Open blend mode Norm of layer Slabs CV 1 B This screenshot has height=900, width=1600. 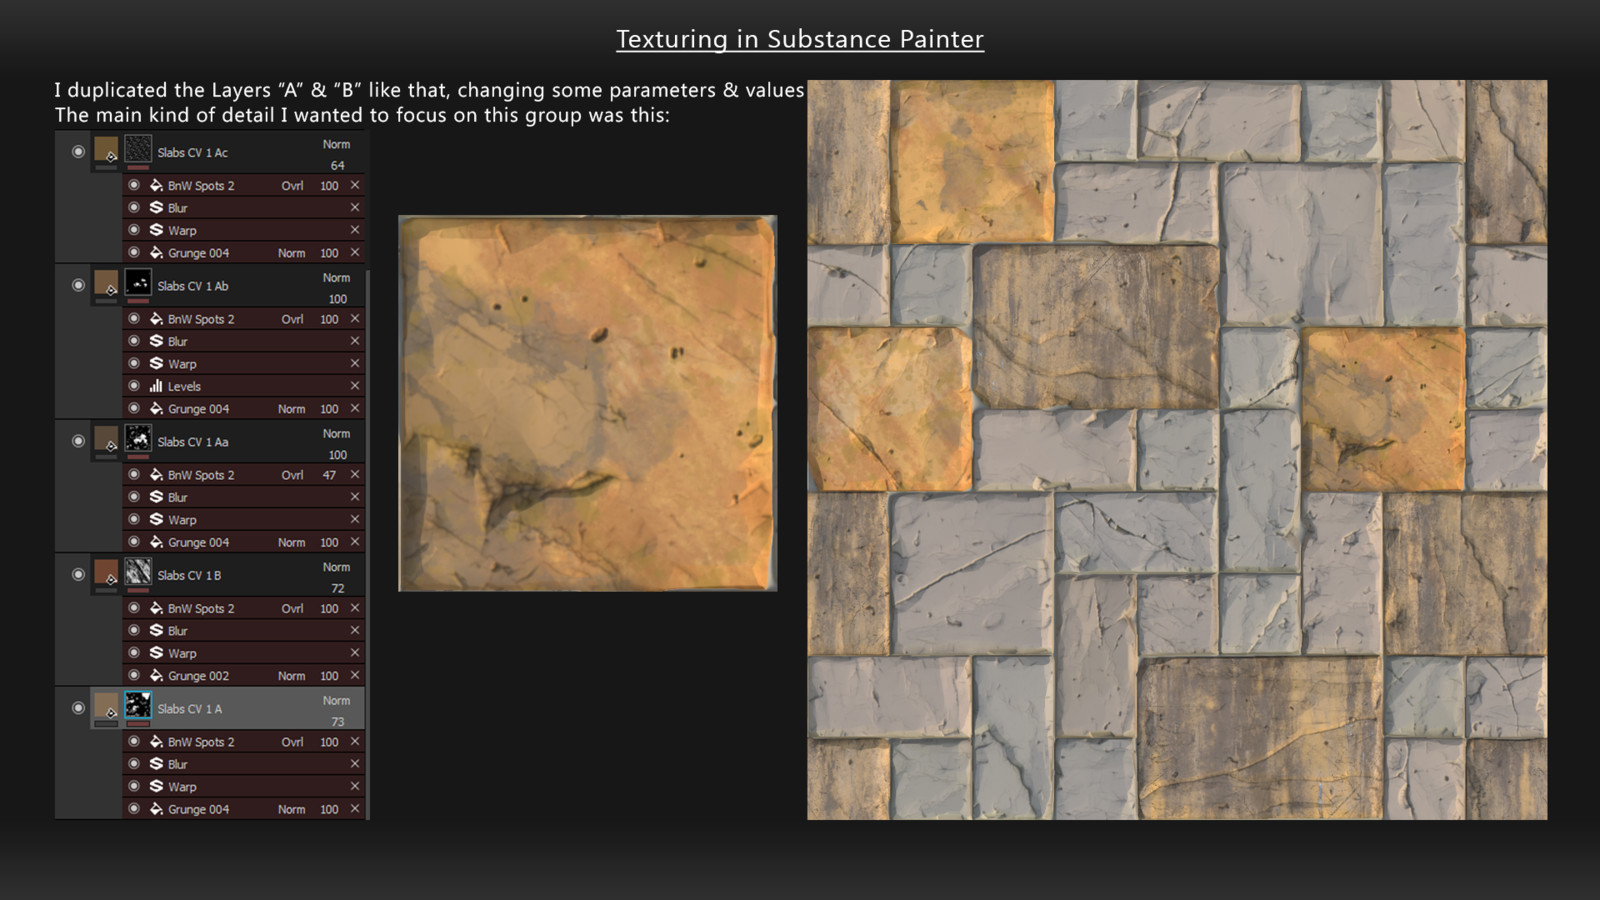tap(336, 567)
